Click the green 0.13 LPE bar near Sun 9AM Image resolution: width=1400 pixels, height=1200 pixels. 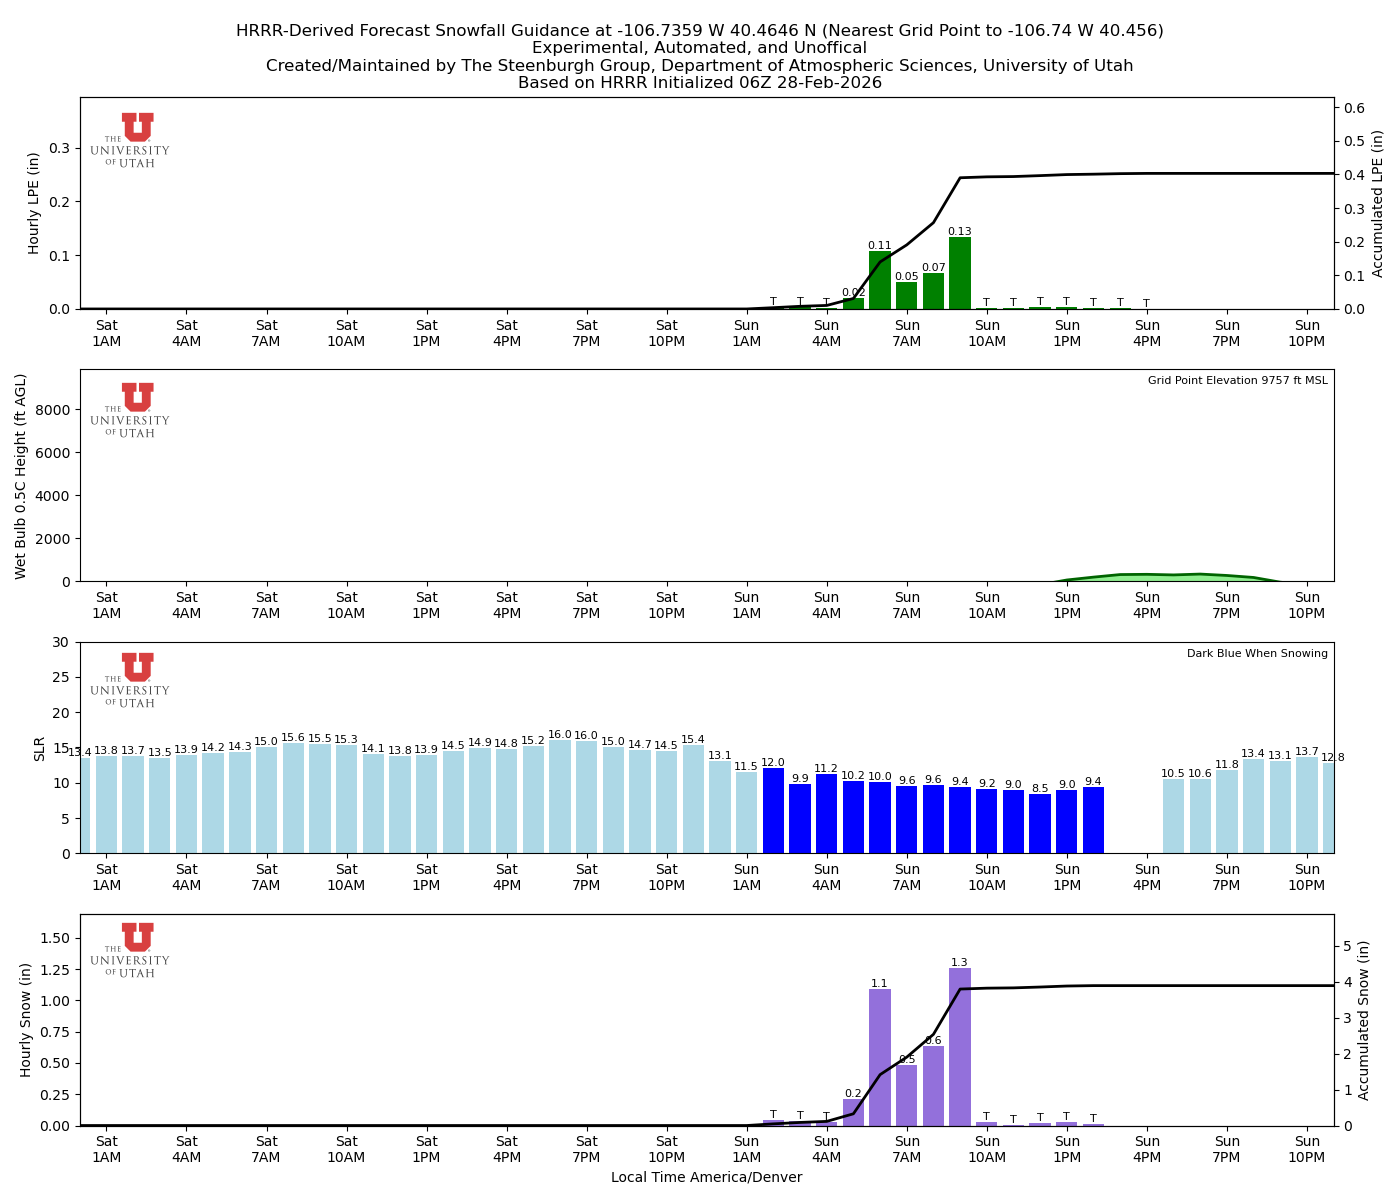pos(962,275)
